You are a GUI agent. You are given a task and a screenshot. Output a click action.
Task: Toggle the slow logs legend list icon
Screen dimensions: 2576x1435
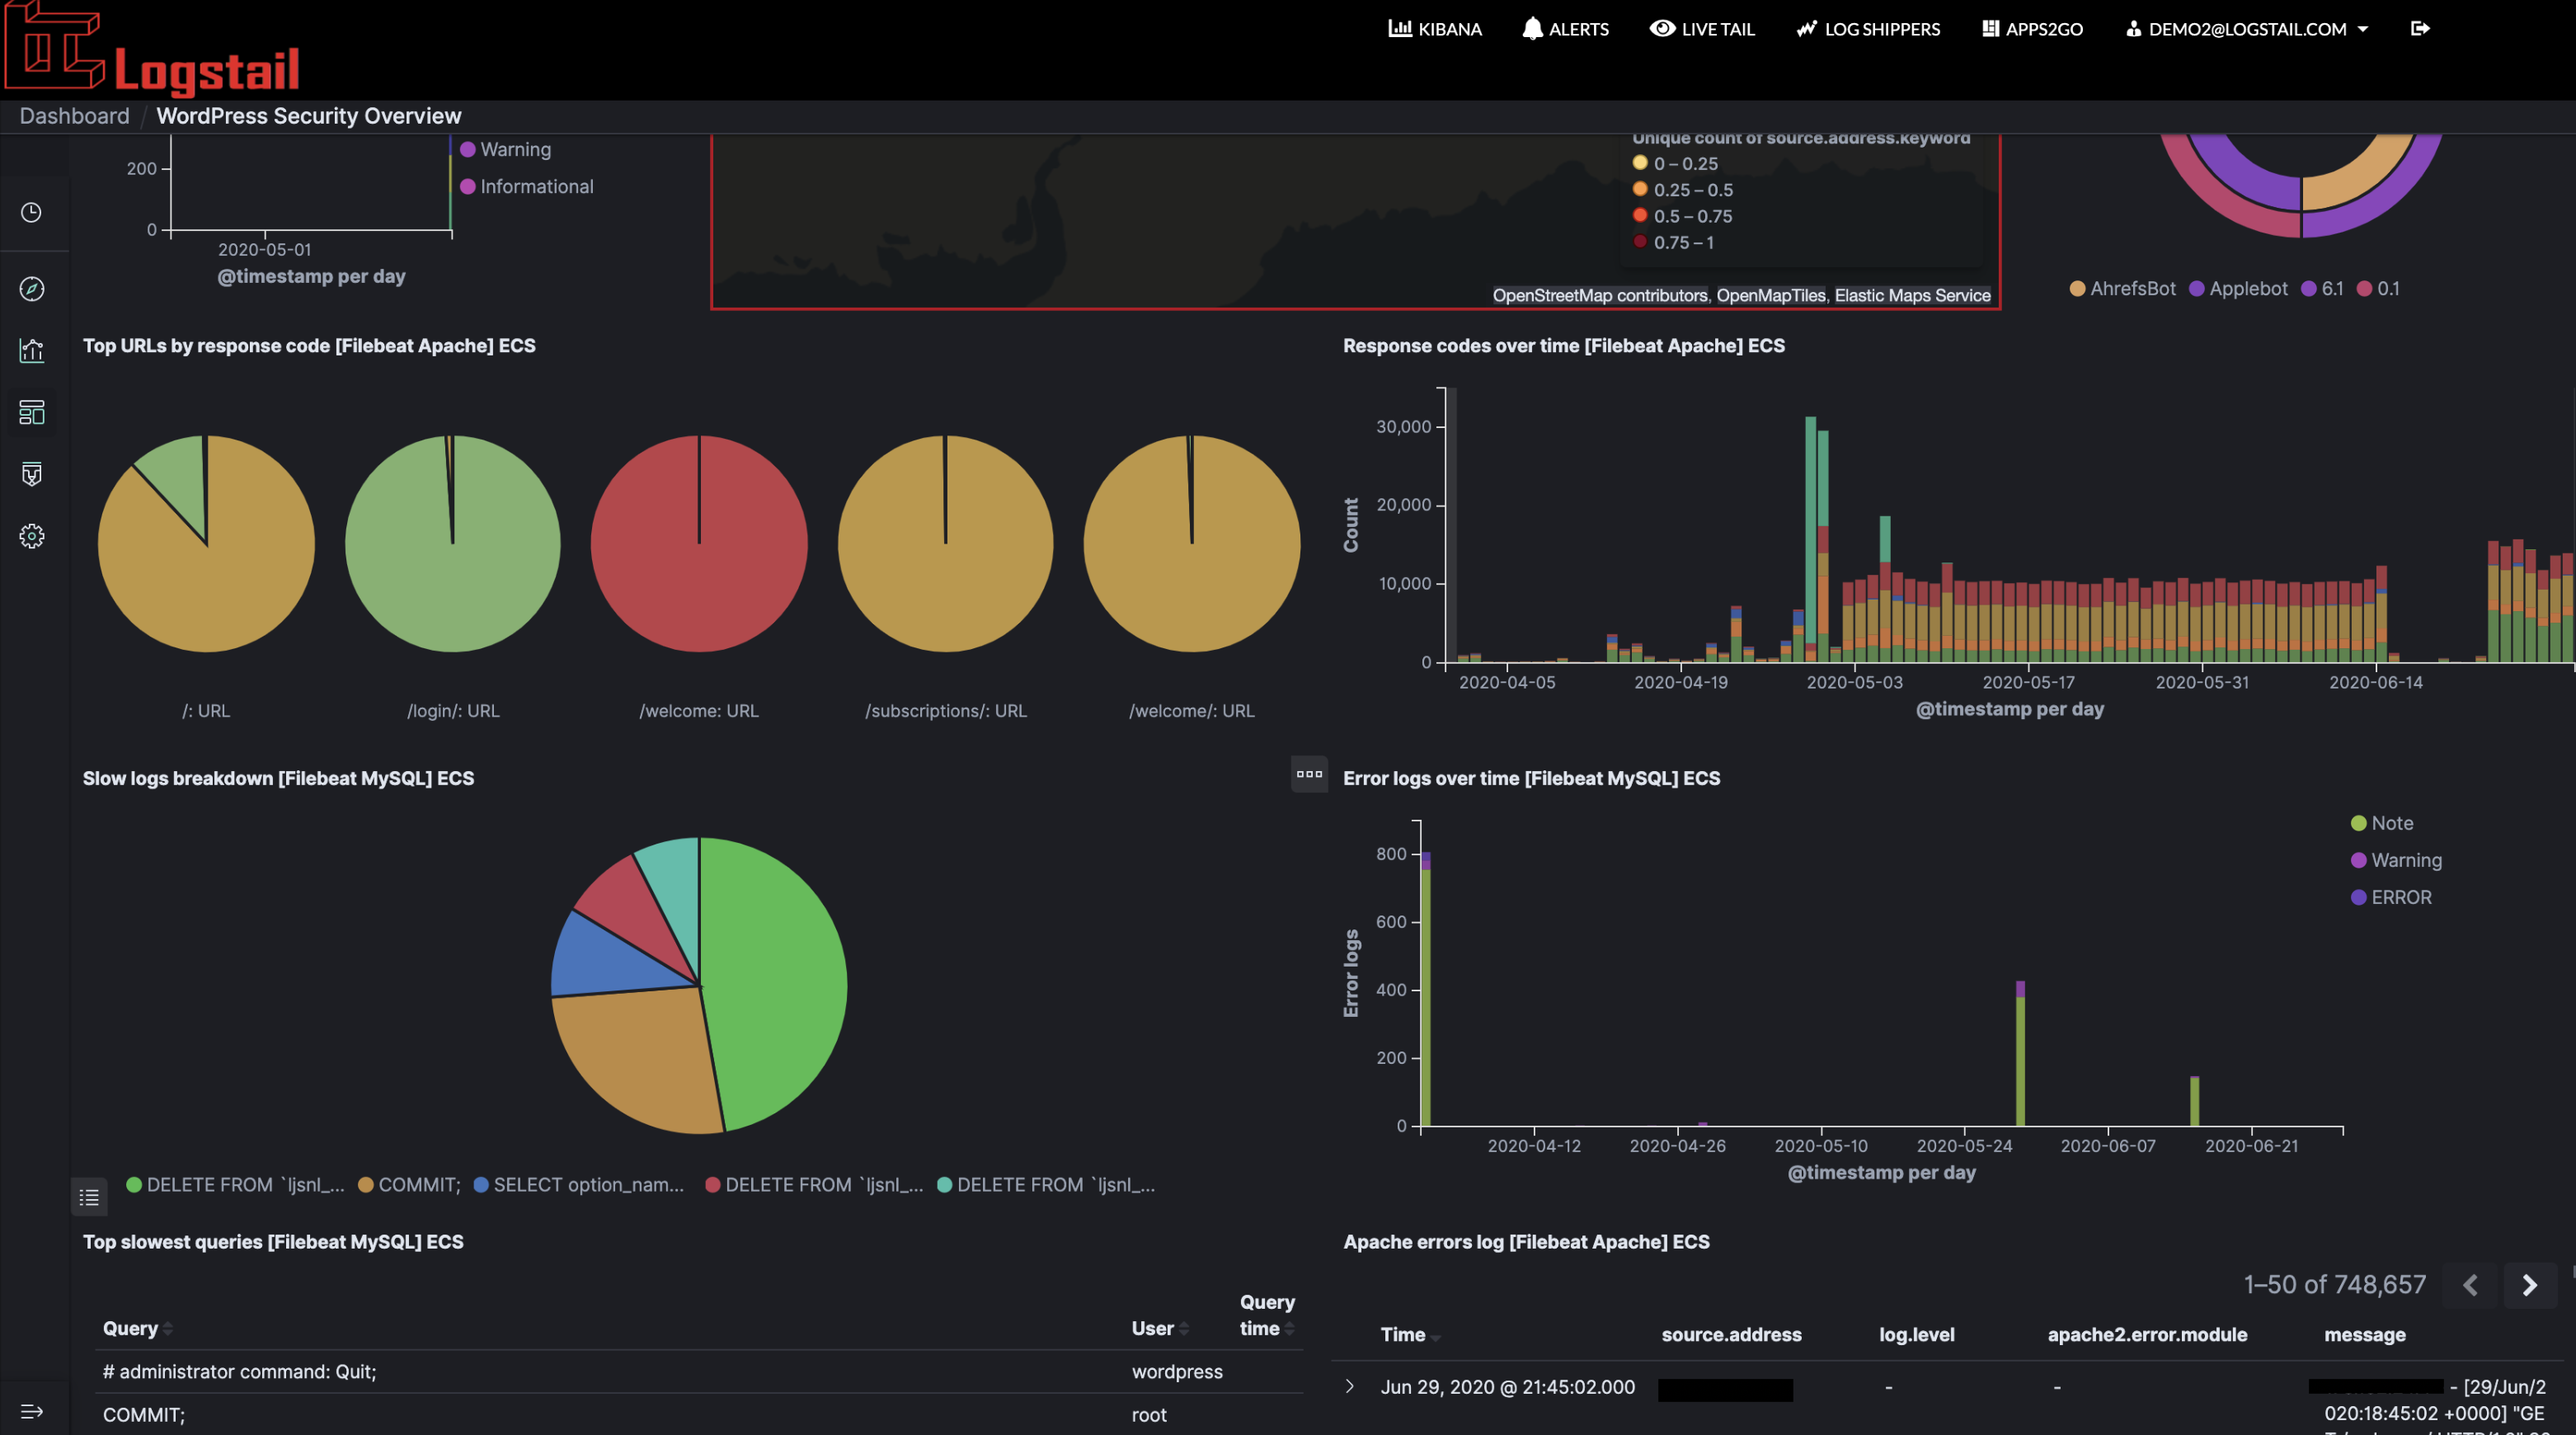pyautogui.click(x=89, y=1197)
